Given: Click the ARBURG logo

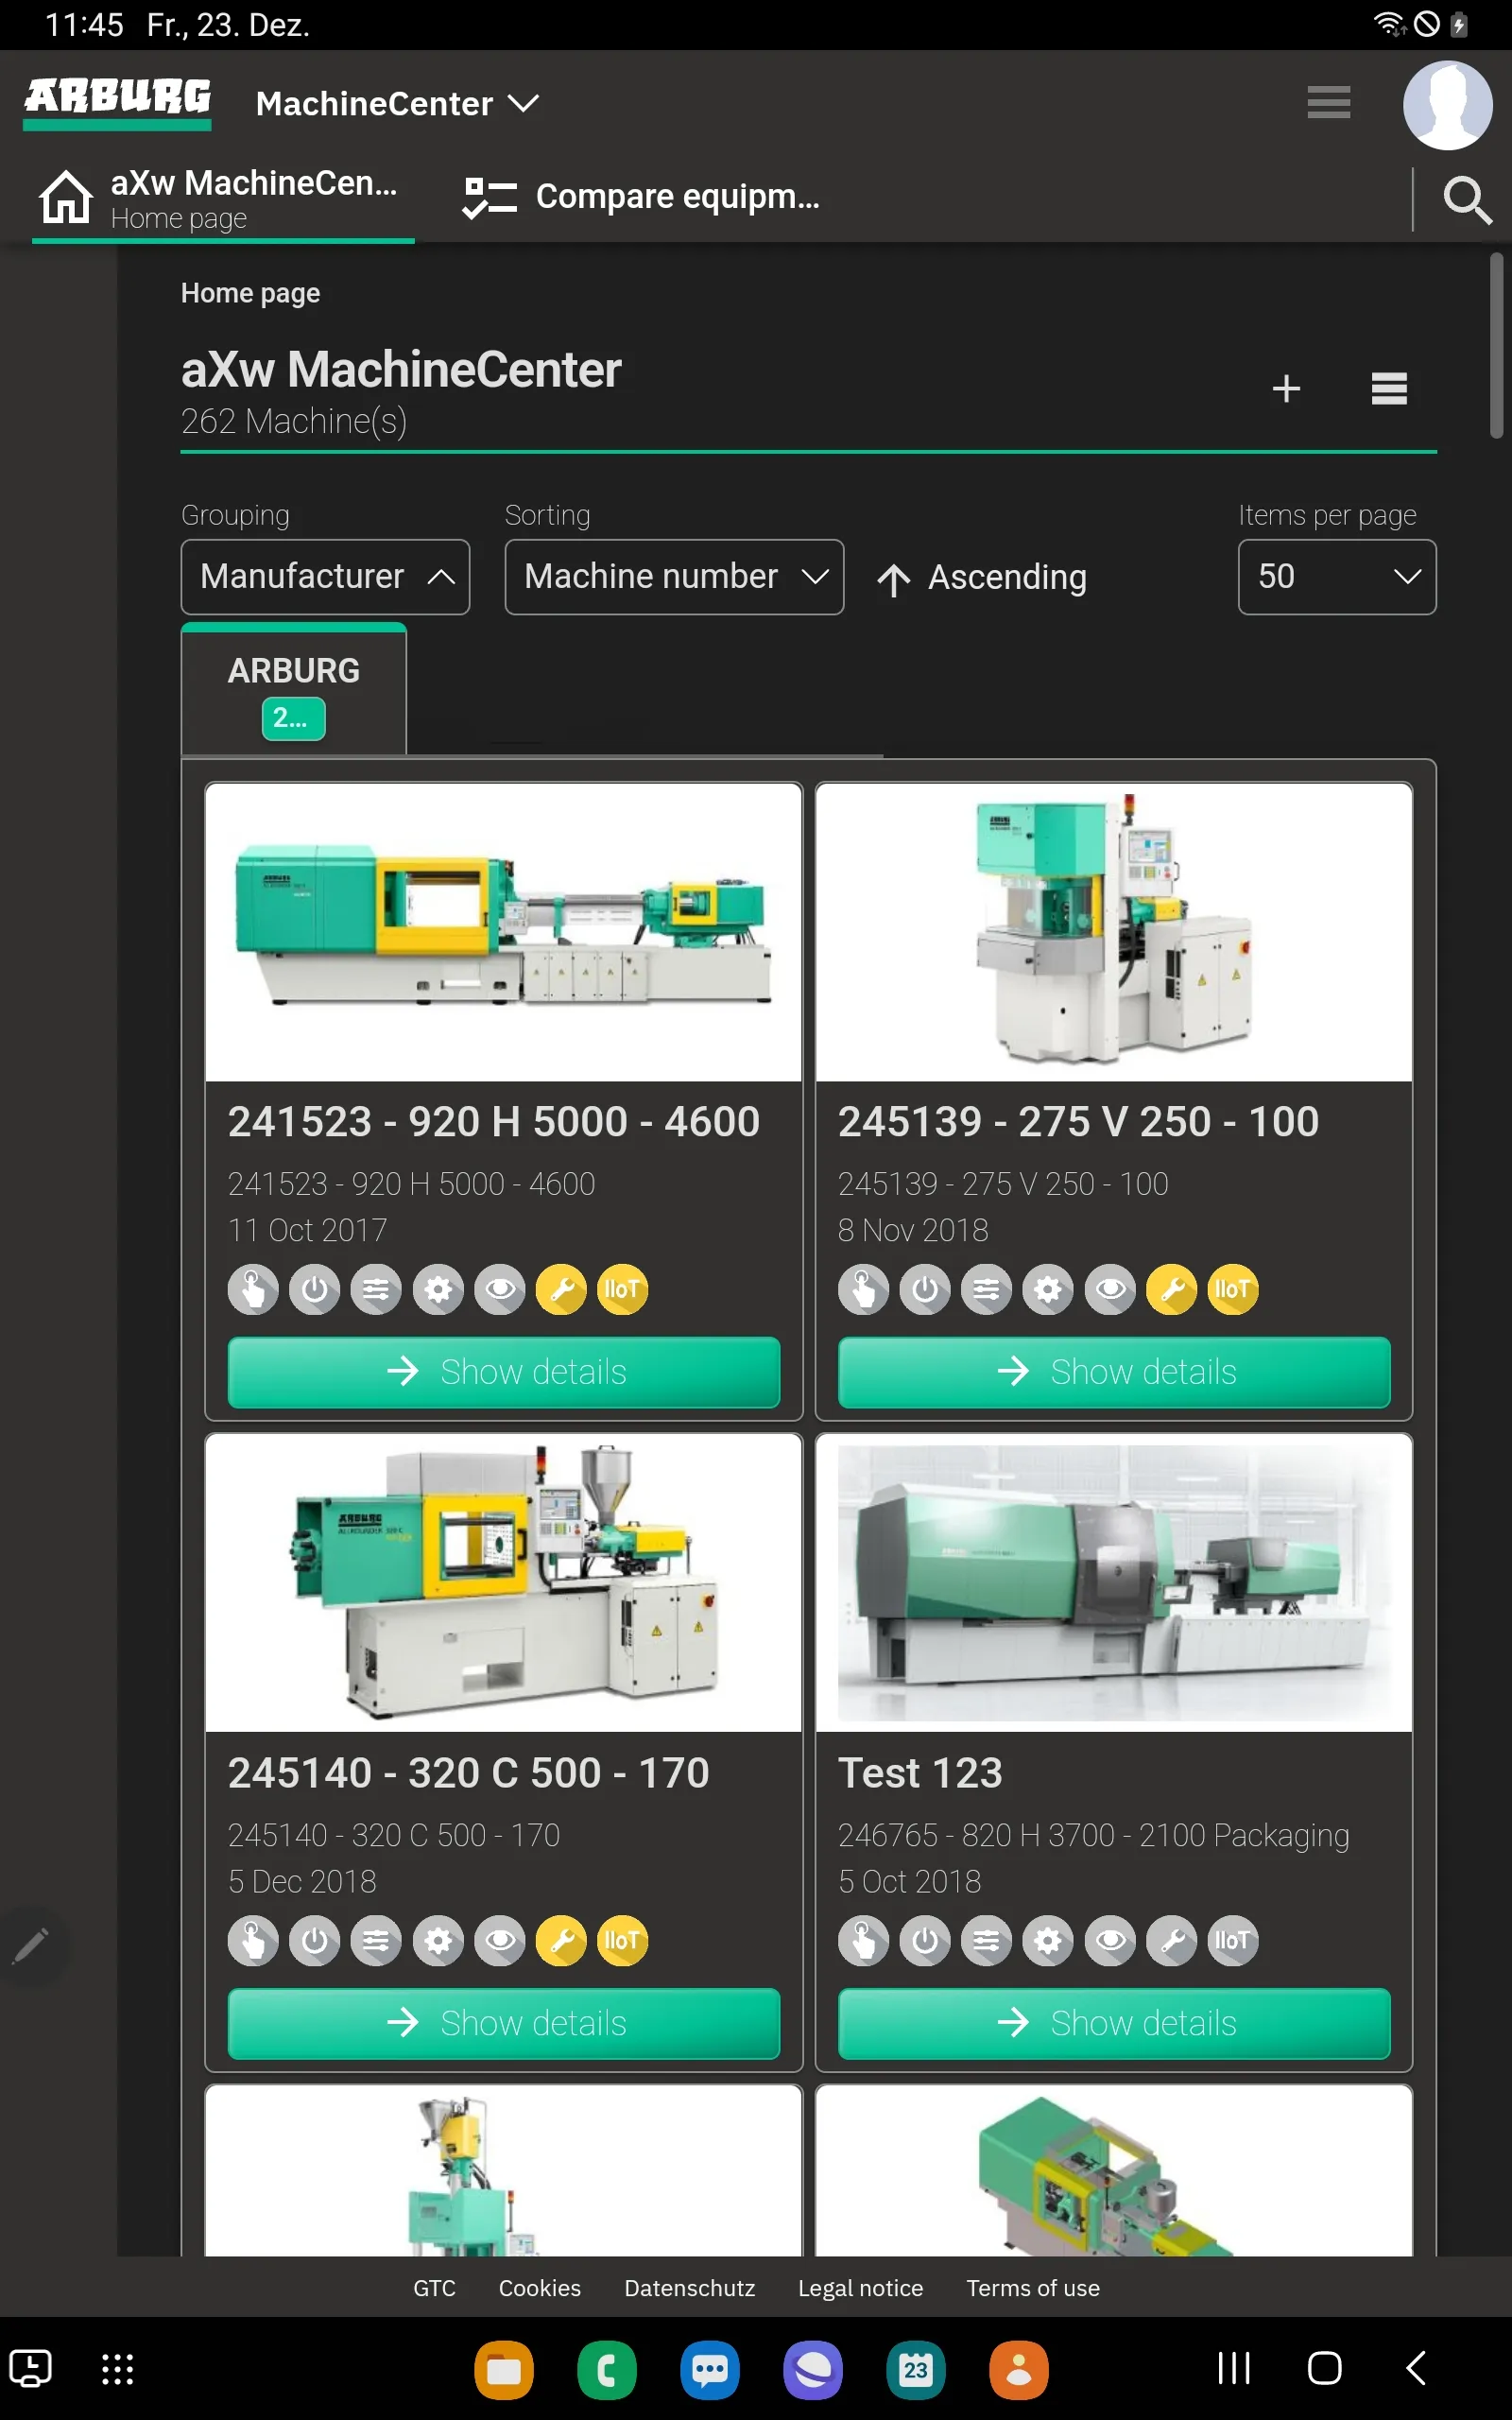Looking at the screenshot, I should click(117, 102).
